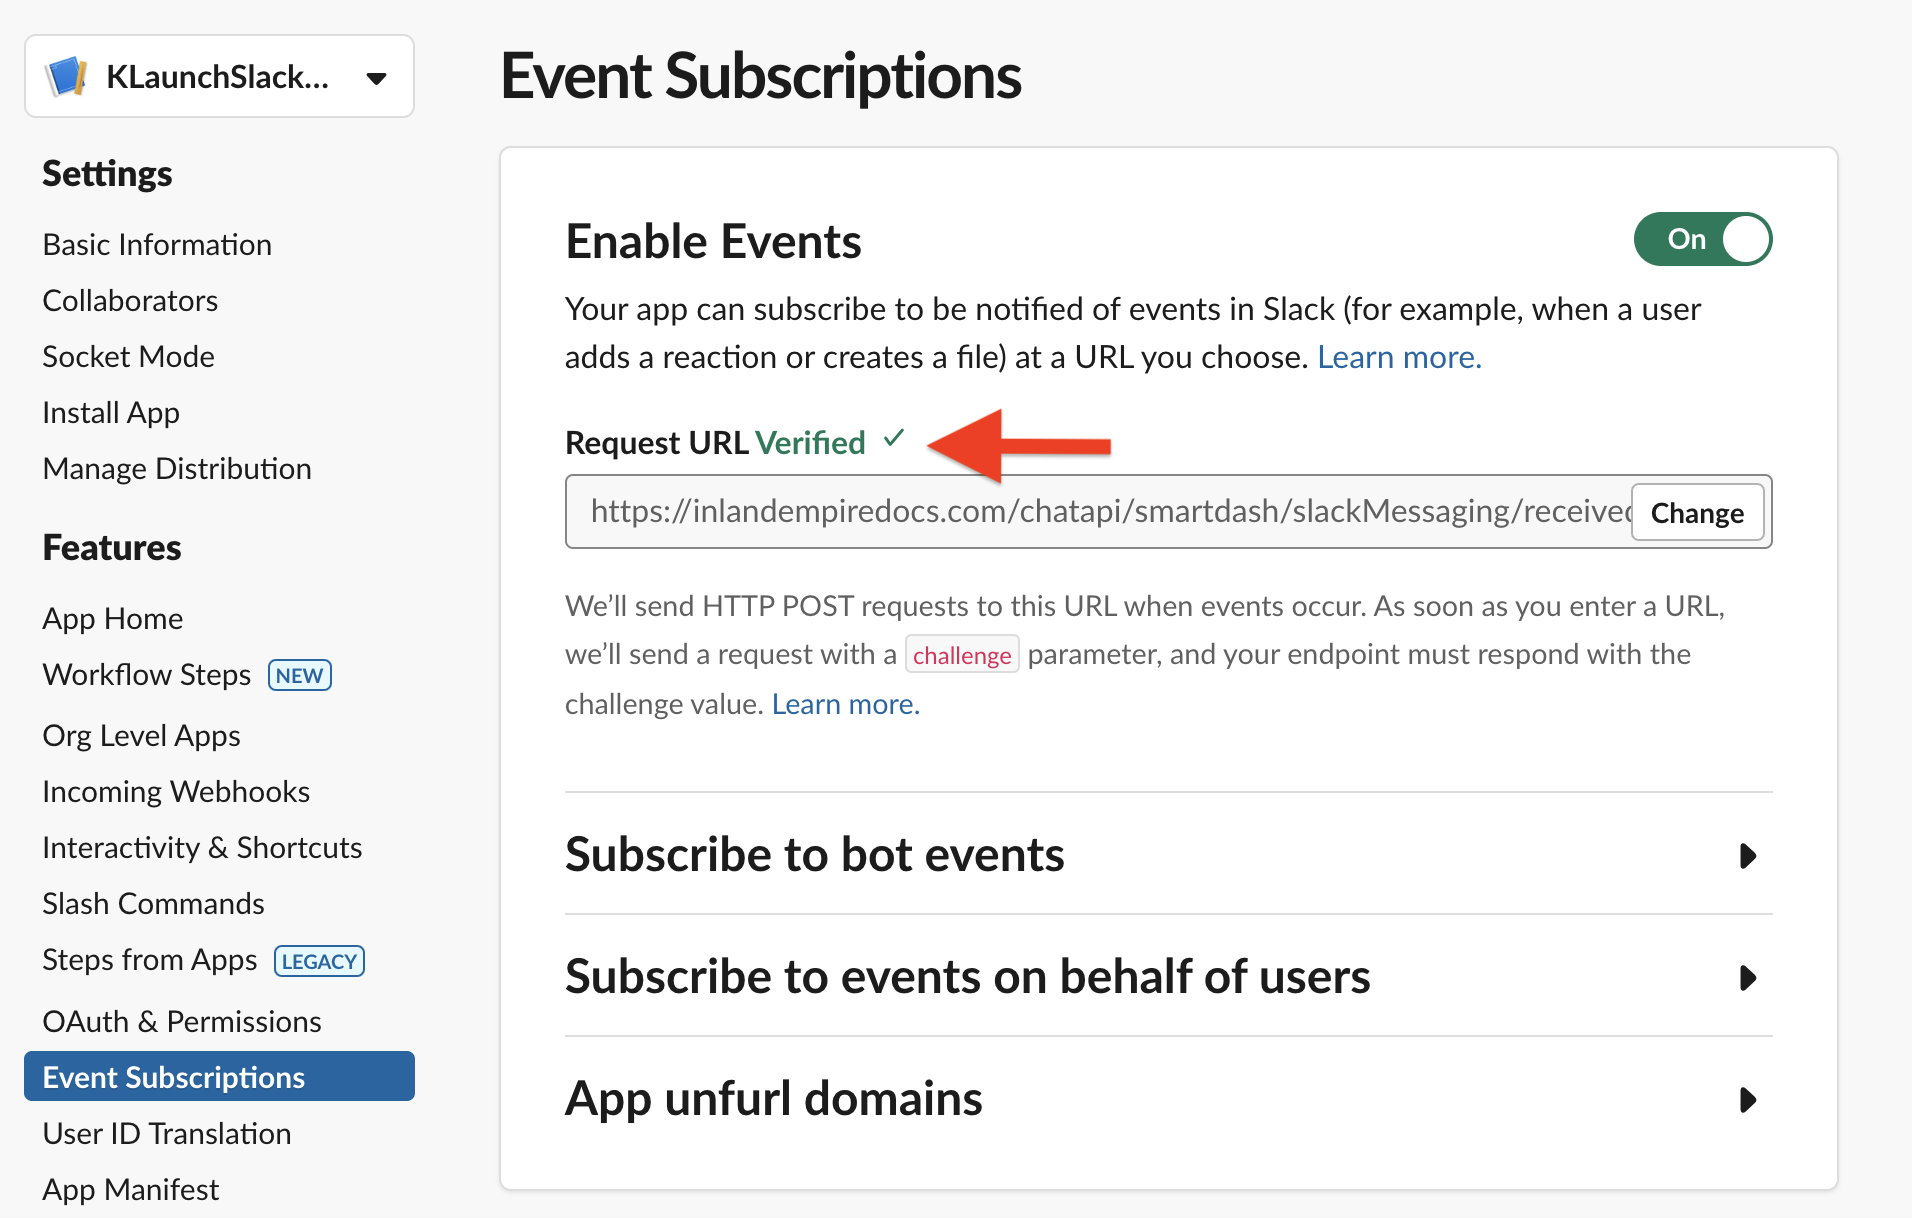Click the KLaunchSlack app logo icon
1912x1218 pixels.
tap(67, 77)
